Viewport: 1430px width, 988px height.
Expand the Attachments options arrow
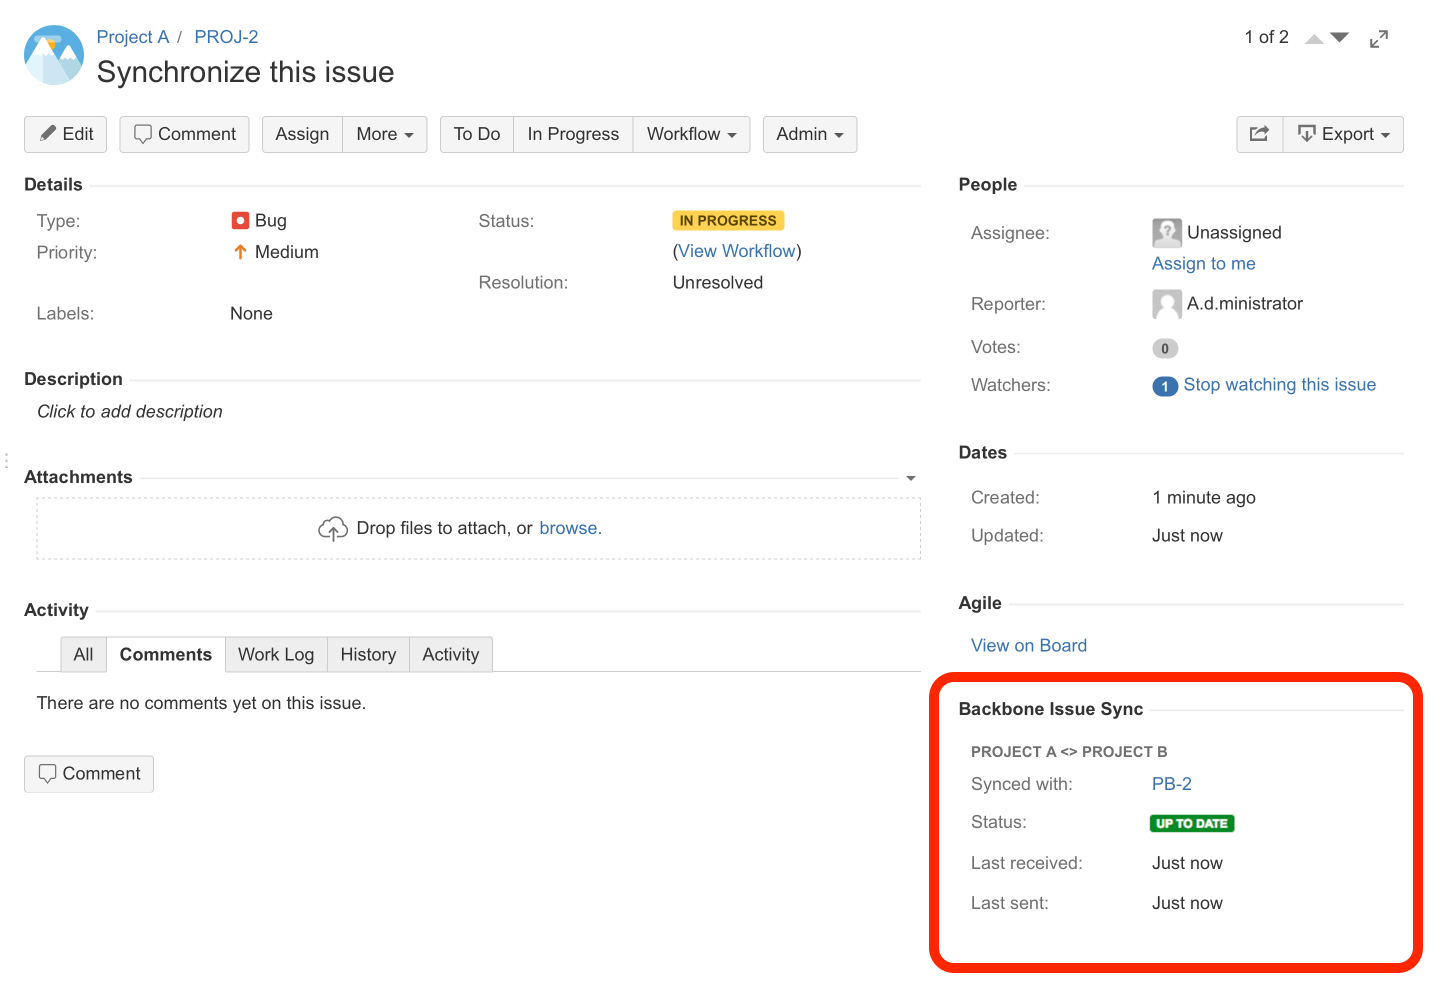pos(910,478)
